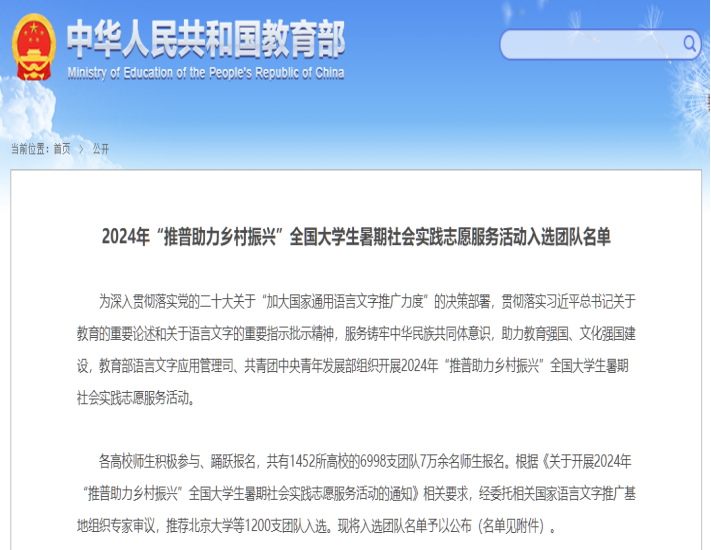The image size is (711, 550).
Task: Click the paragraph starting 各高校师生积极参与
Action: [x=355, y=493]
